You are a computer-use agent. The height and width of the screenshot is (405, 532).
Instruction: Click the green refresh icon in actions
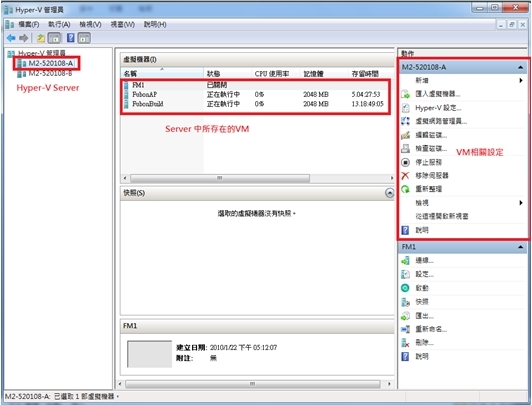click(405, 189)
